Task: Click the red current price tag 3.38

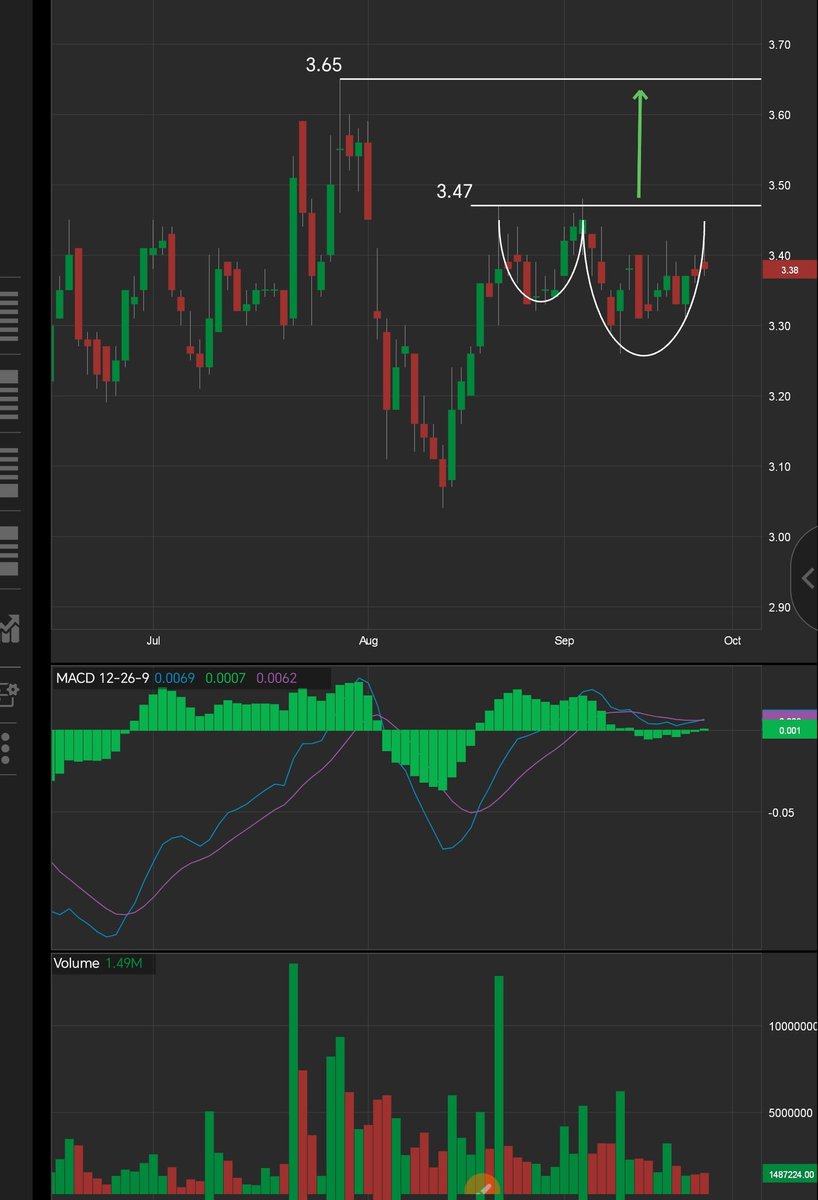Action: [x=789, y=269]
